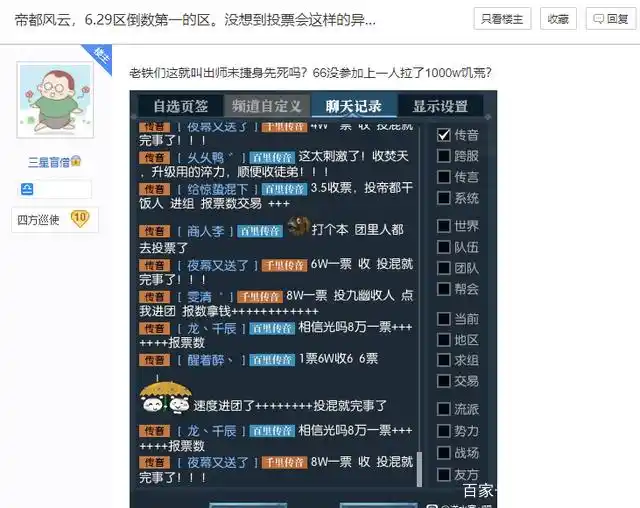
Task: Enable the 帮会 channel checkbox
Action: click(x=444, y=289)
